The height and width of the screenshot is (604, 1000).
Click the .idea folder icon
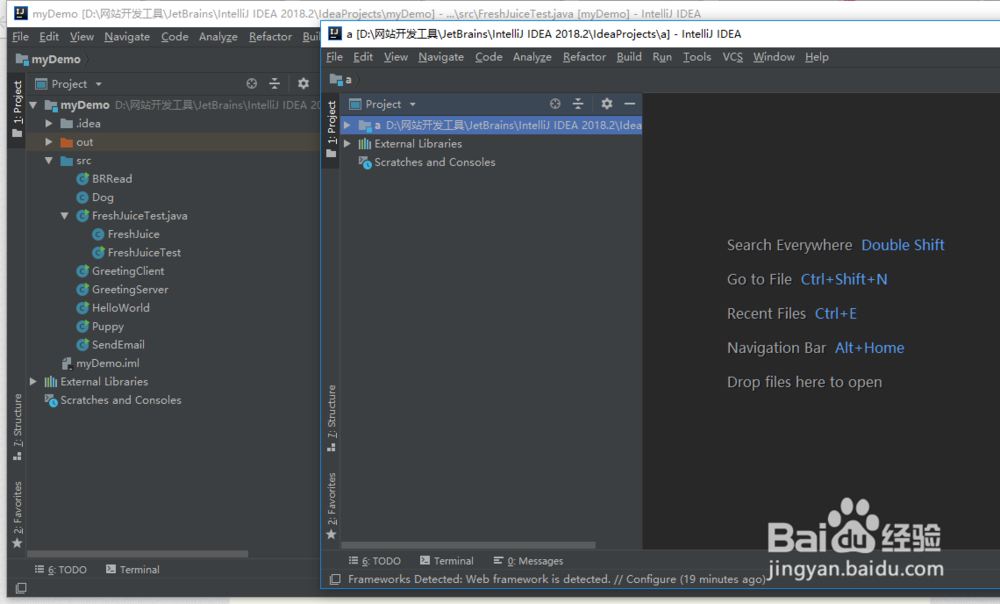(66, 124)
